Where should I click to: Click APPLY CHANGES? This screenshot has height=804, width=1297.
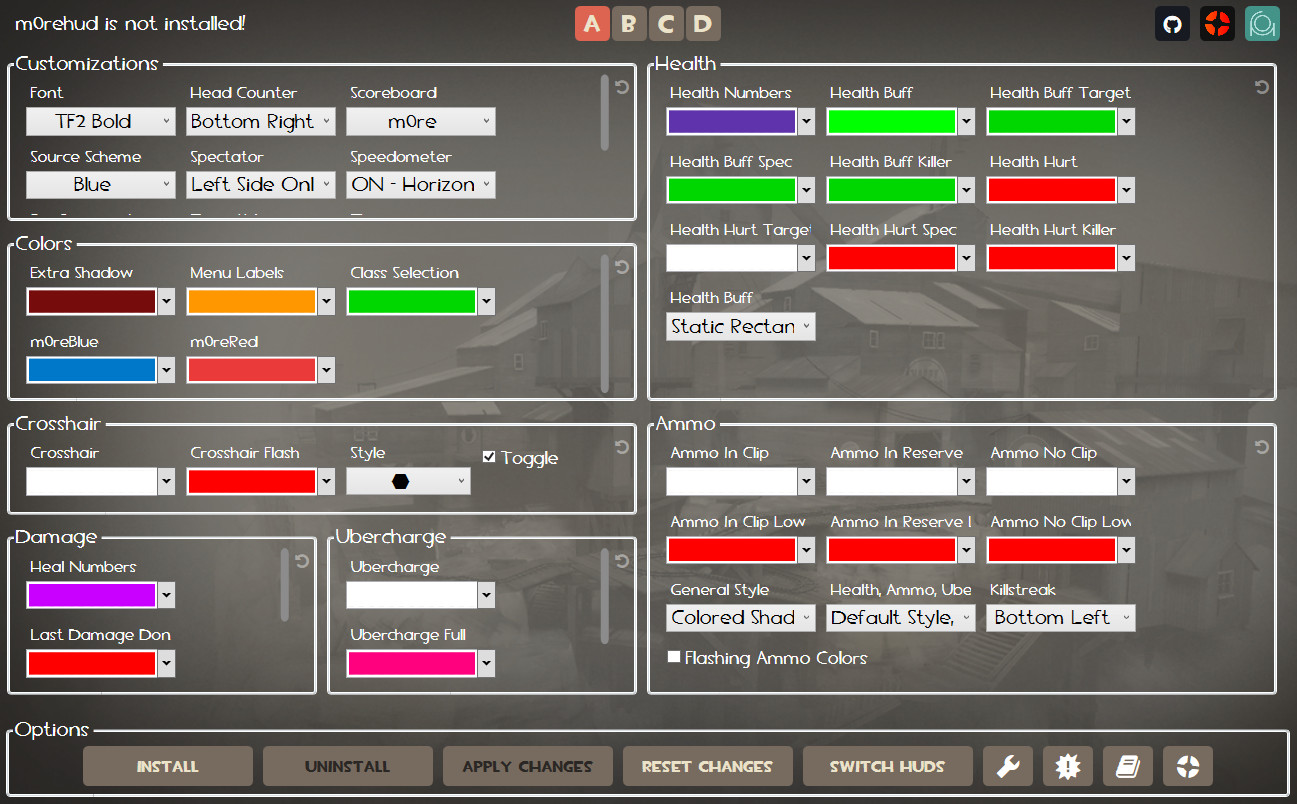pos(527,766)
